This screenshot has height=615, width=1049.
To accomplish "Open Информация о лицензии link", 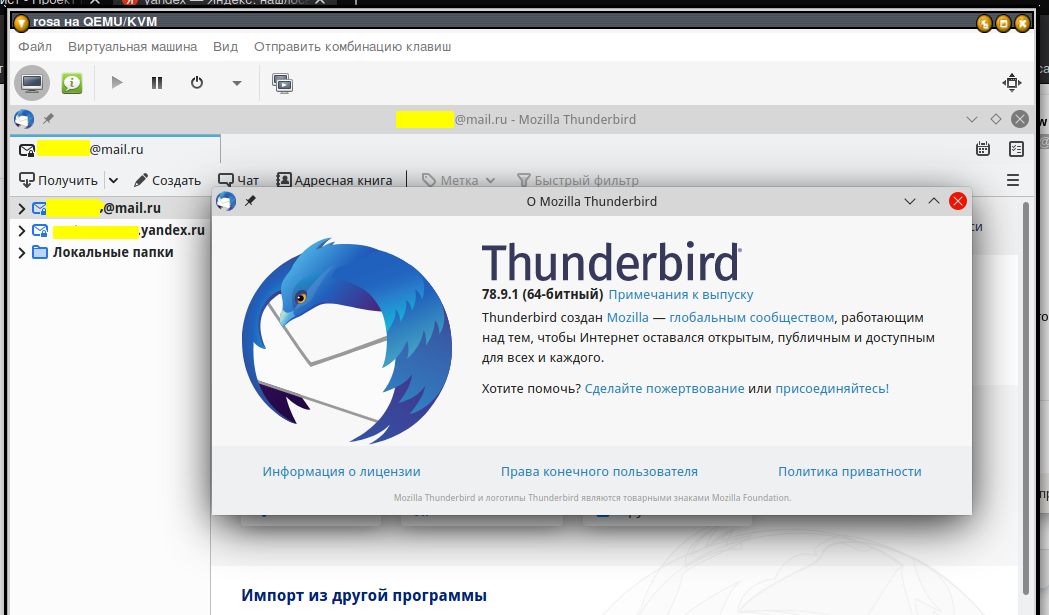I will tap(341, 471).
